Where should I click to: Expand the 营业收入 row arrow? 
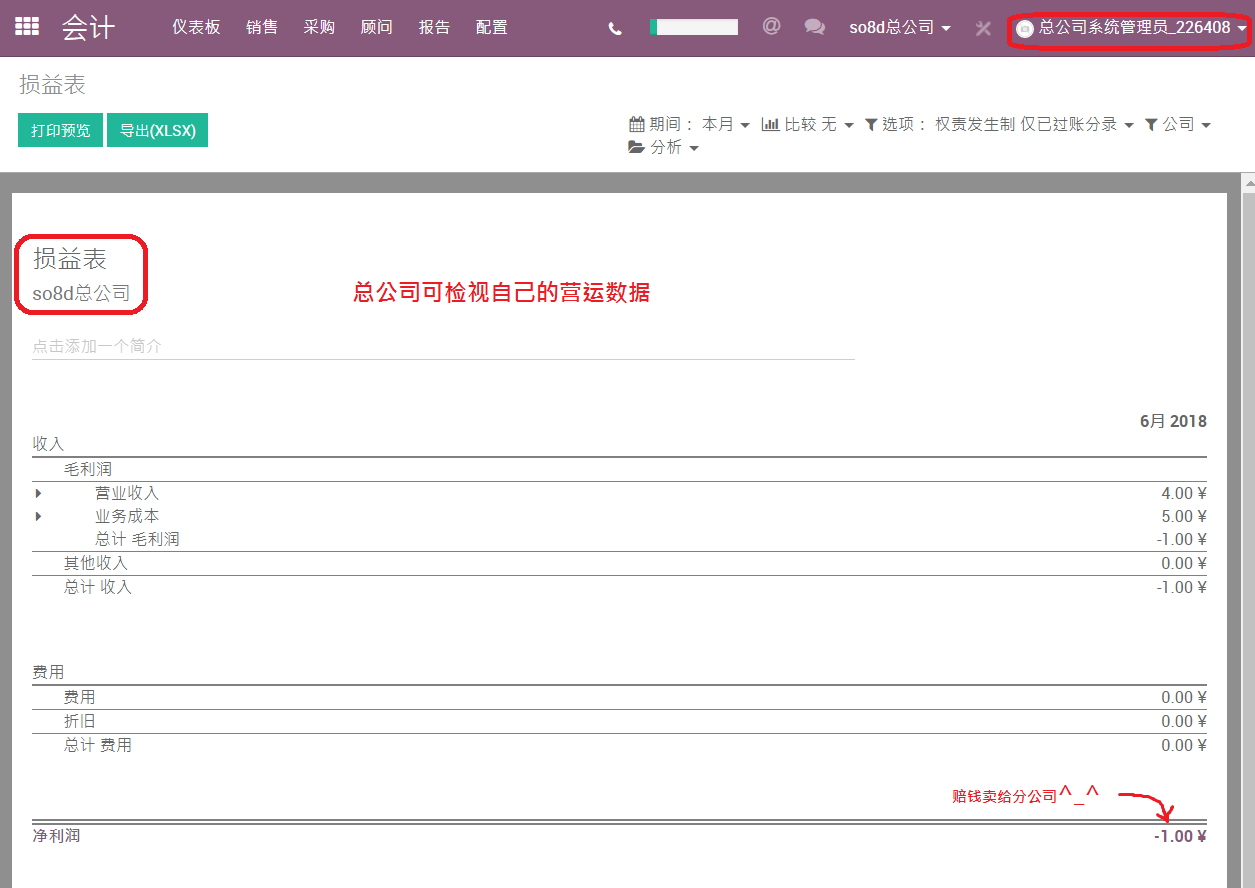click(x=39, y=493)
